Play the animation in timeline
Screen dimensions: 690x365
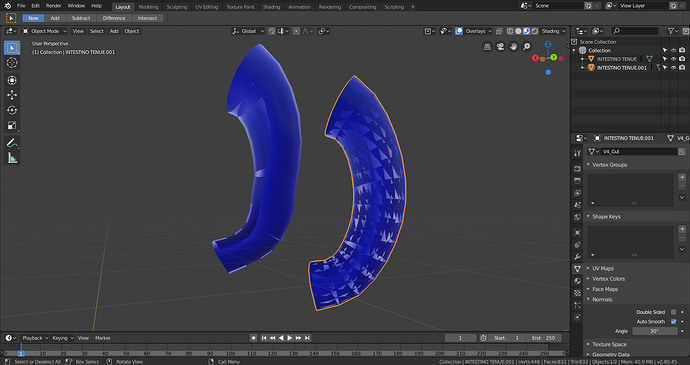290,338
